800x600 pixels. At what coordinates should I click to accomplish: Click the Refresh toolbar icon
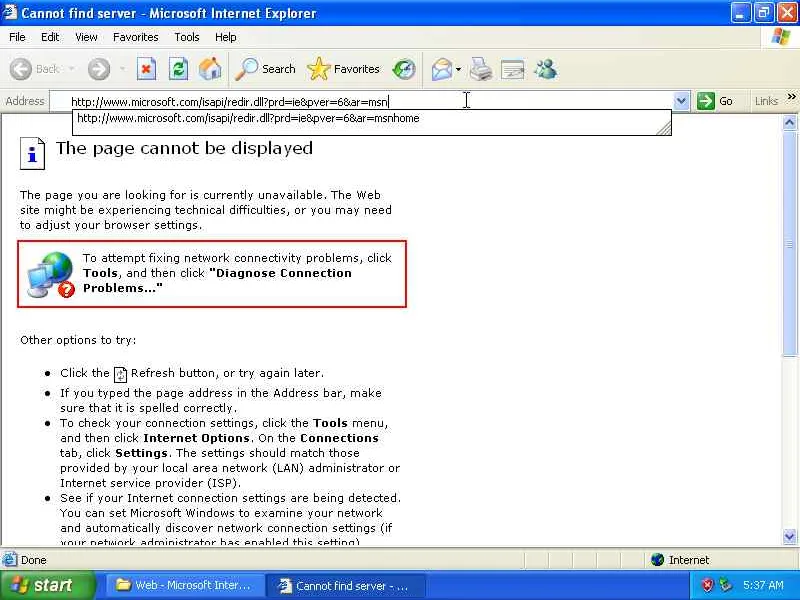point(179,69)
